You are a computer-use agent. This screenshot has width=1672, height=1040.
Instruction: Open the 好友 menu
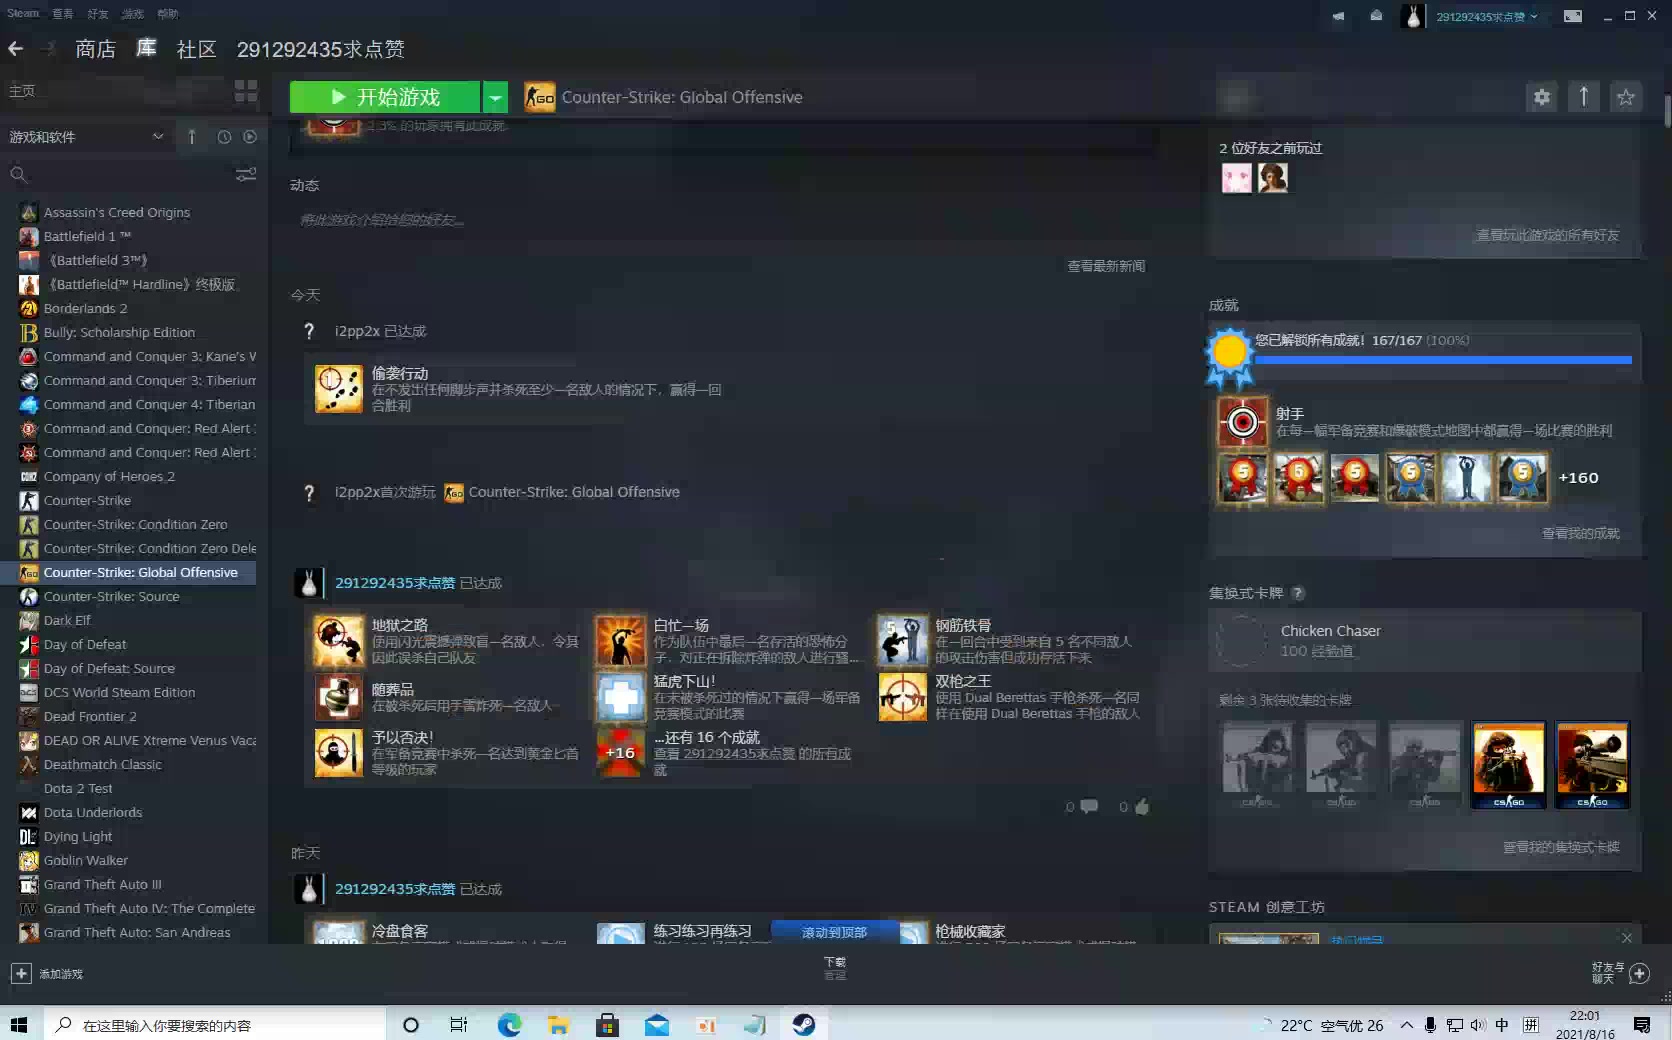tap(98, 14)
